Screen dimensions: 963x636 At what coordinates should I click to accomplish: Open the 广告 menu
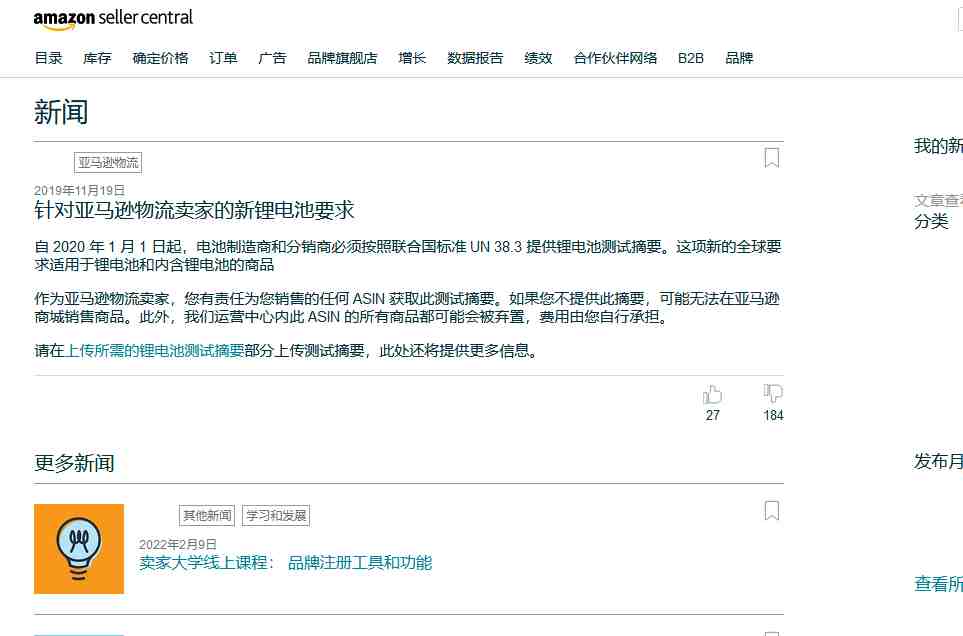tap(272, 58)
